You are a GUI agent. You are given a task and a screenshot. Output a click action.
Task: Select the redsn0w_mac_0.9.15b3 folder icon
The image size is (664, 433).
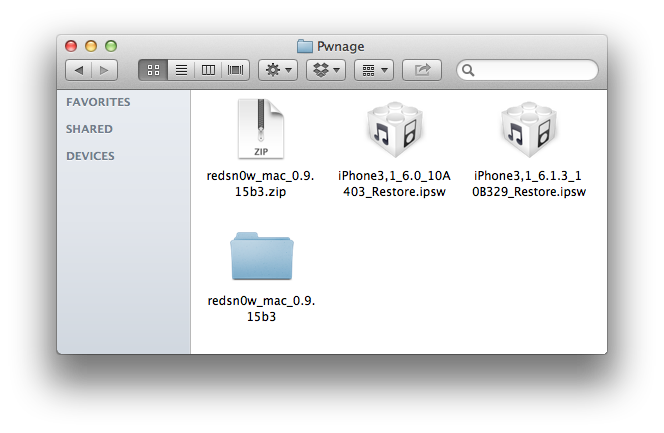pos(262,256)
